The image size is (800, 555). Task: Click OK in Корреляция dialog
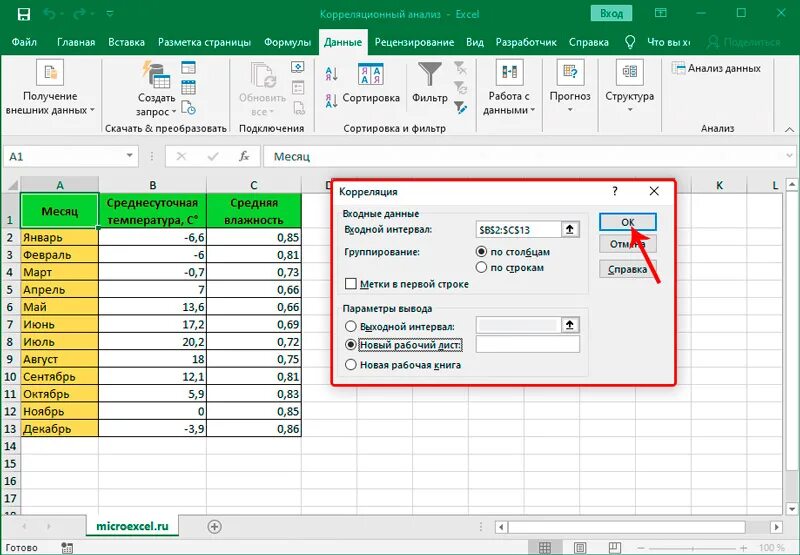pos(628,222)
